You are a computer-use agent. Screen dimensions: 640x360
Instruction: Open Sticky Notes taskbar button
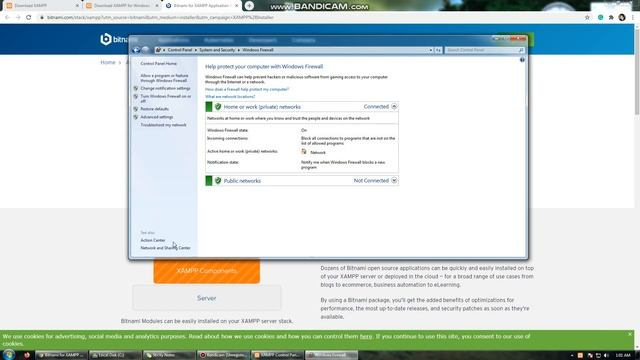click(169, 355)
